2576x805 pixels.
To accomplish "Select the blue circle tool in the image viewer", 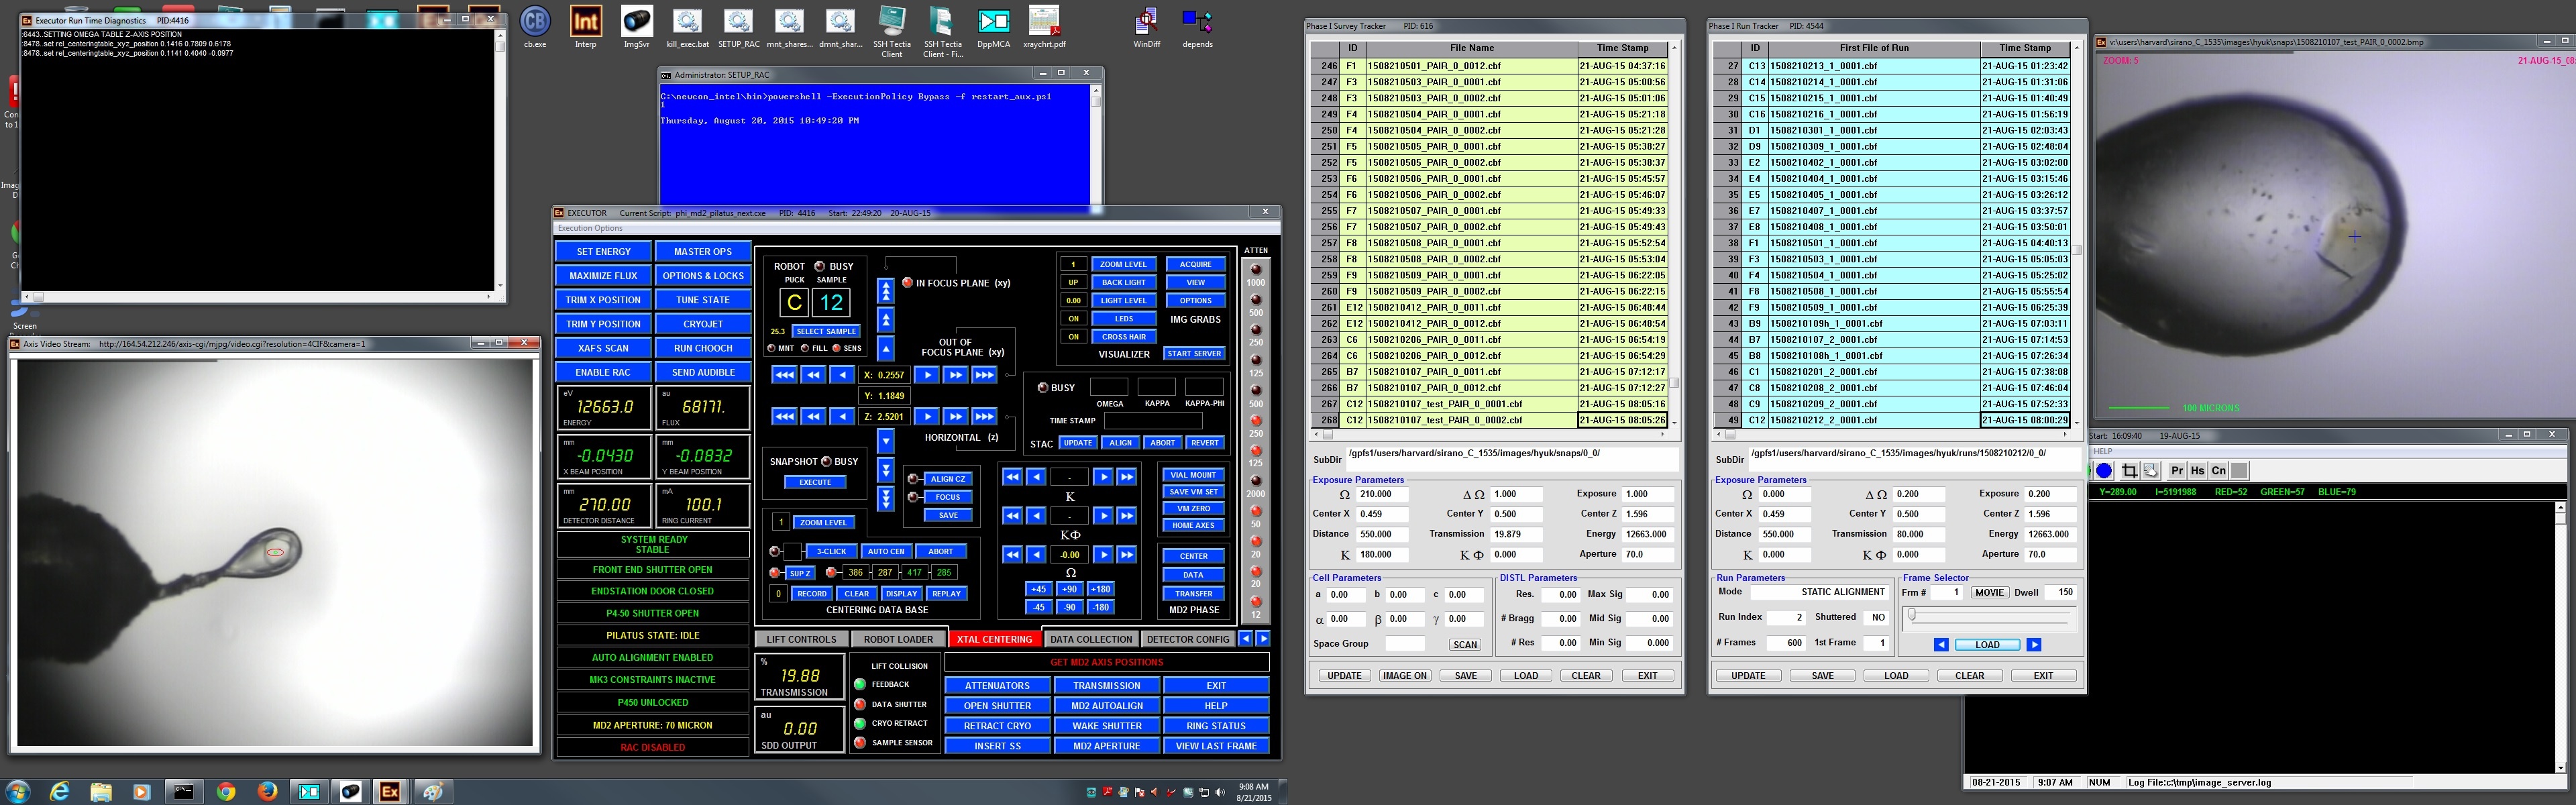I will (x=2105, y=471).
